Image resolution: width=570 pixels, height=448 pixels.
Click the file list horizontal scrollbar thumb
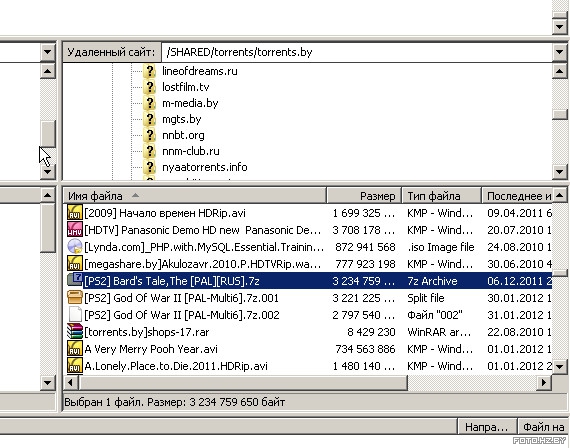[x=243, y=382]
